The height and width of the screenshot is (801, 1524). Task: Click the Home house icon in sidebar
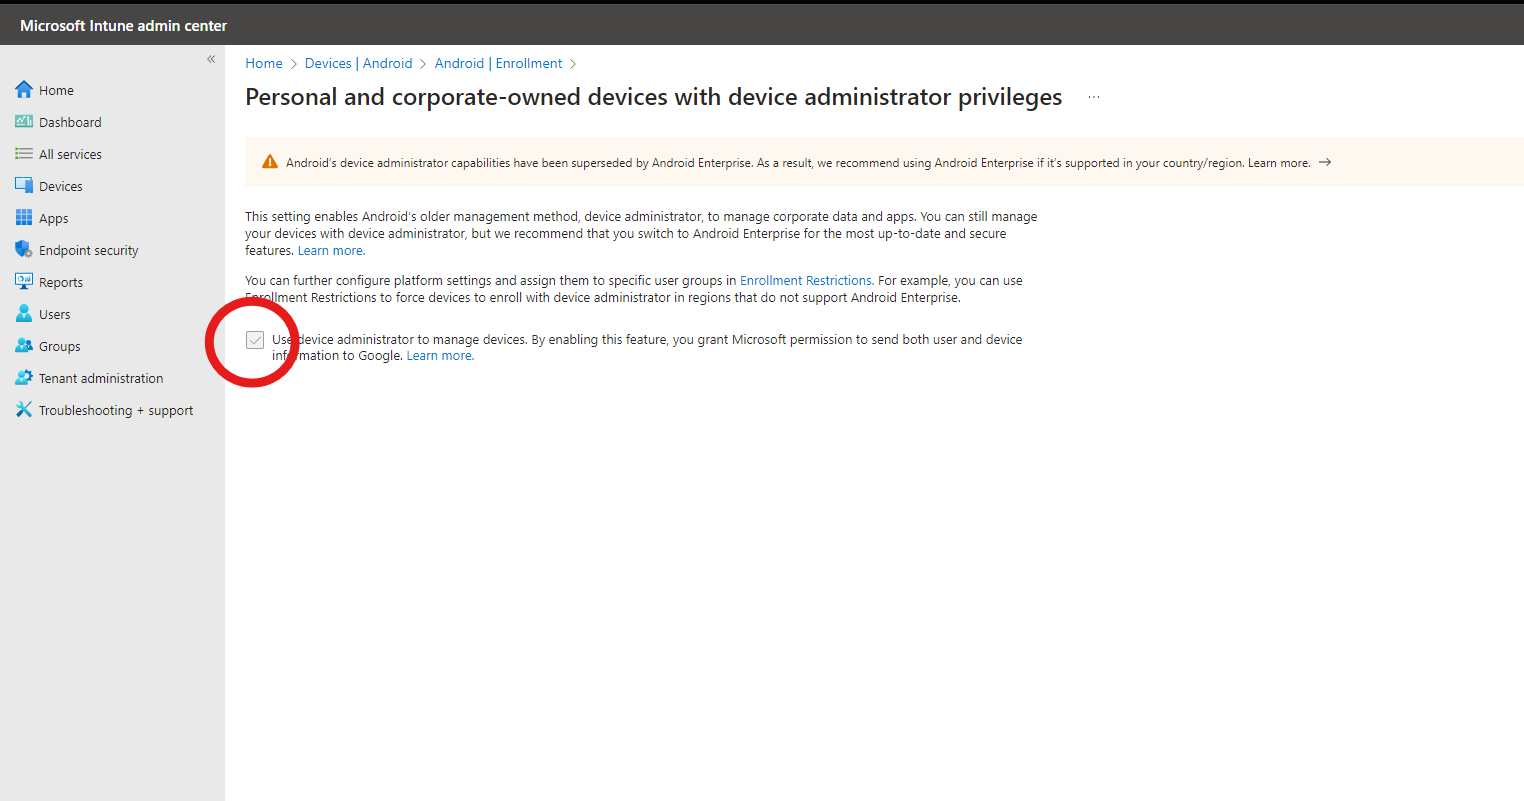pyautogui.click(x=24, y=90)
